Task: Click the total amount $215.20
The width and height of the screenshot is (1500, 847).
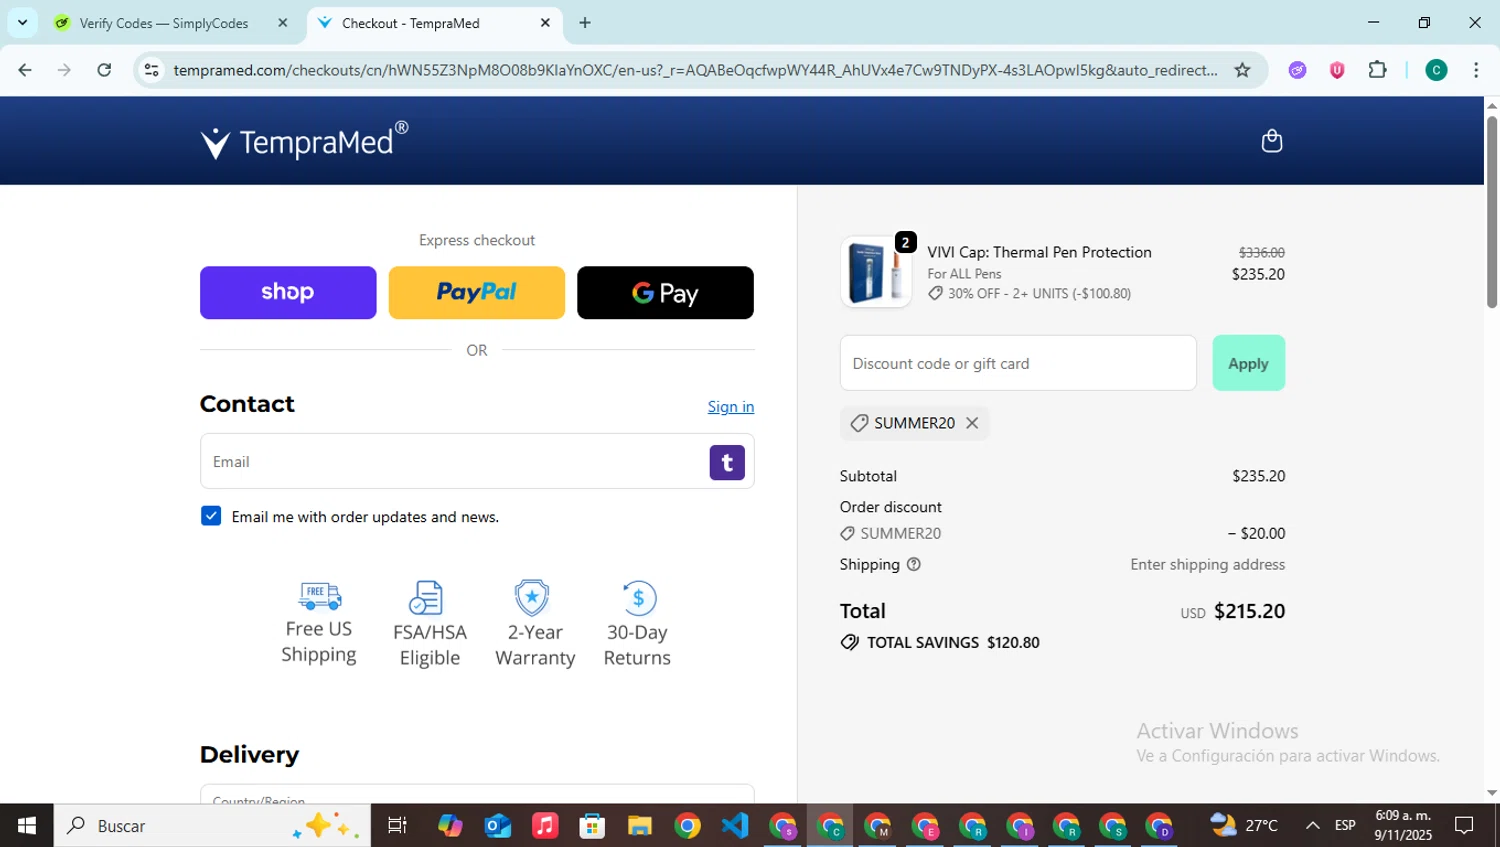Action: [1249, 611]
